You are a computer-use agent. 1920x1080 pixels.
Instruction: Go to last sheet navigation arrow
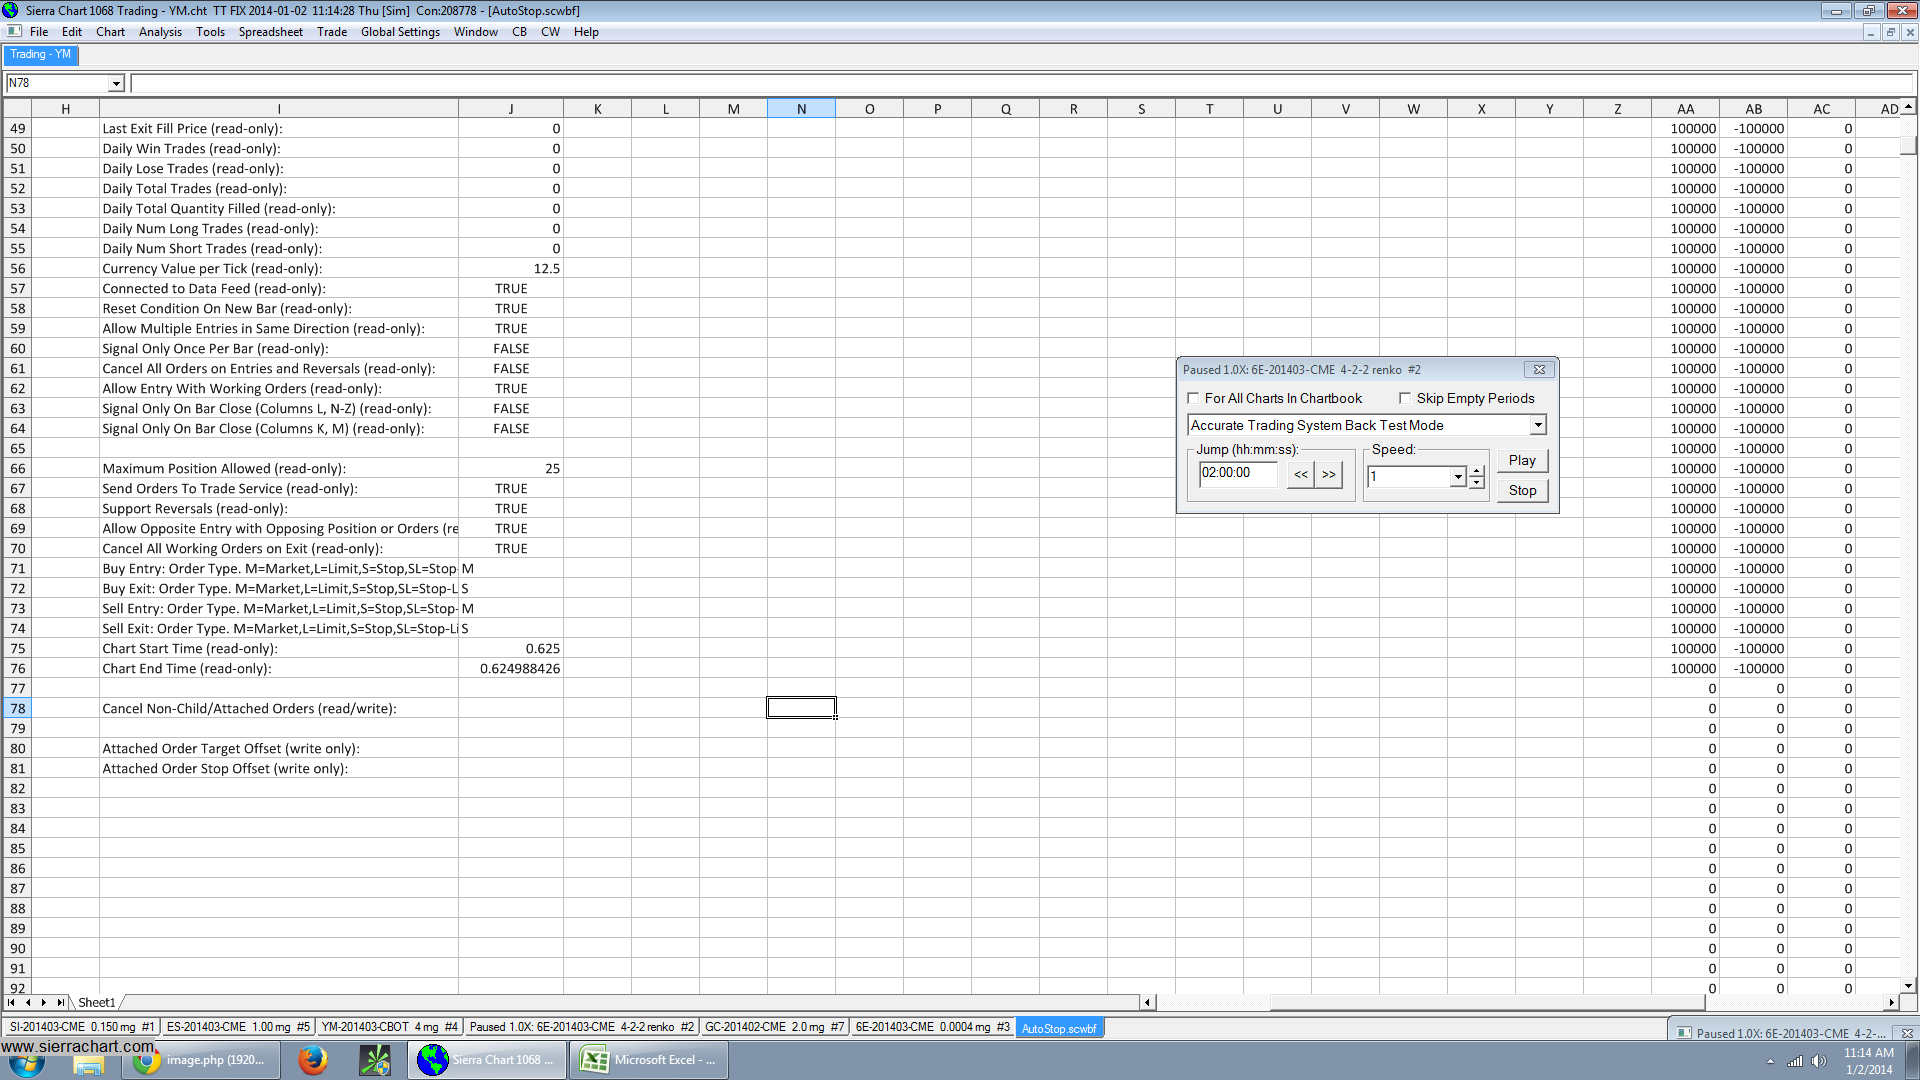coord(61,1002)
